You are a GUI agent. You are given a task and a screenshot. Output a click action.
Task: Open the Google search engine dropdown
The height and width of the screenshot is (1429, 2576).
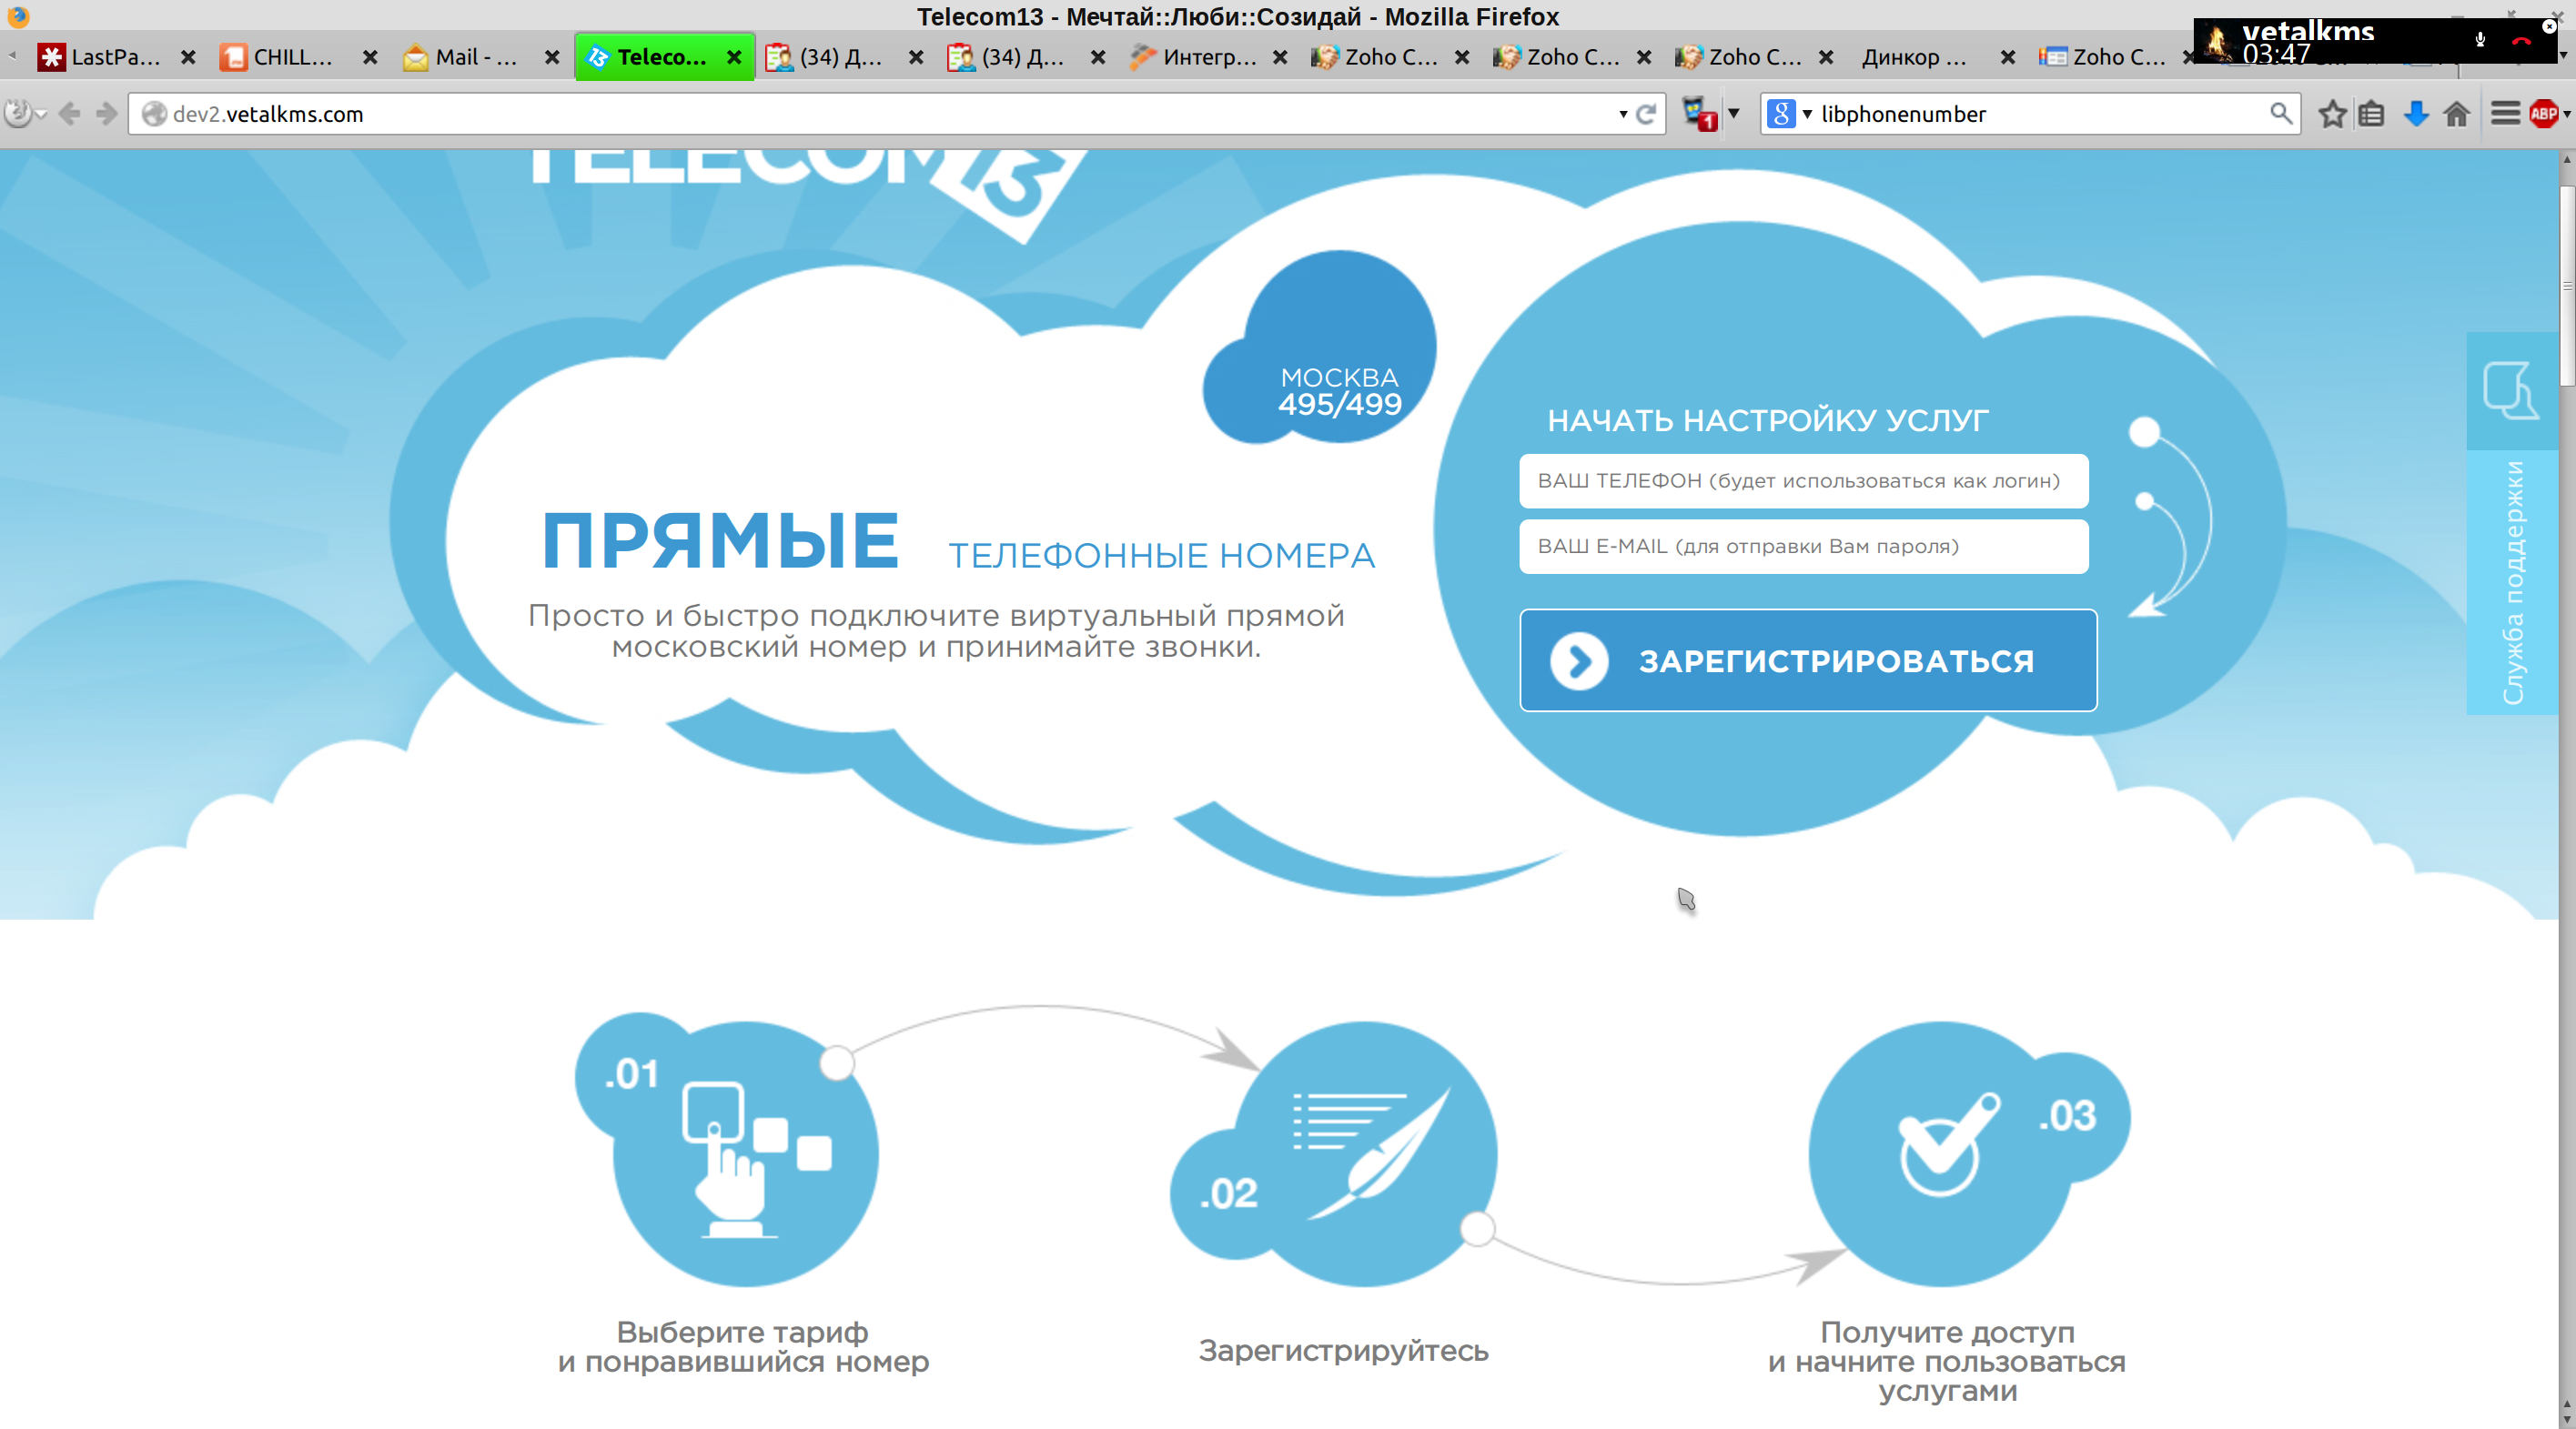pyautogui.click(x=1807, y=114)
